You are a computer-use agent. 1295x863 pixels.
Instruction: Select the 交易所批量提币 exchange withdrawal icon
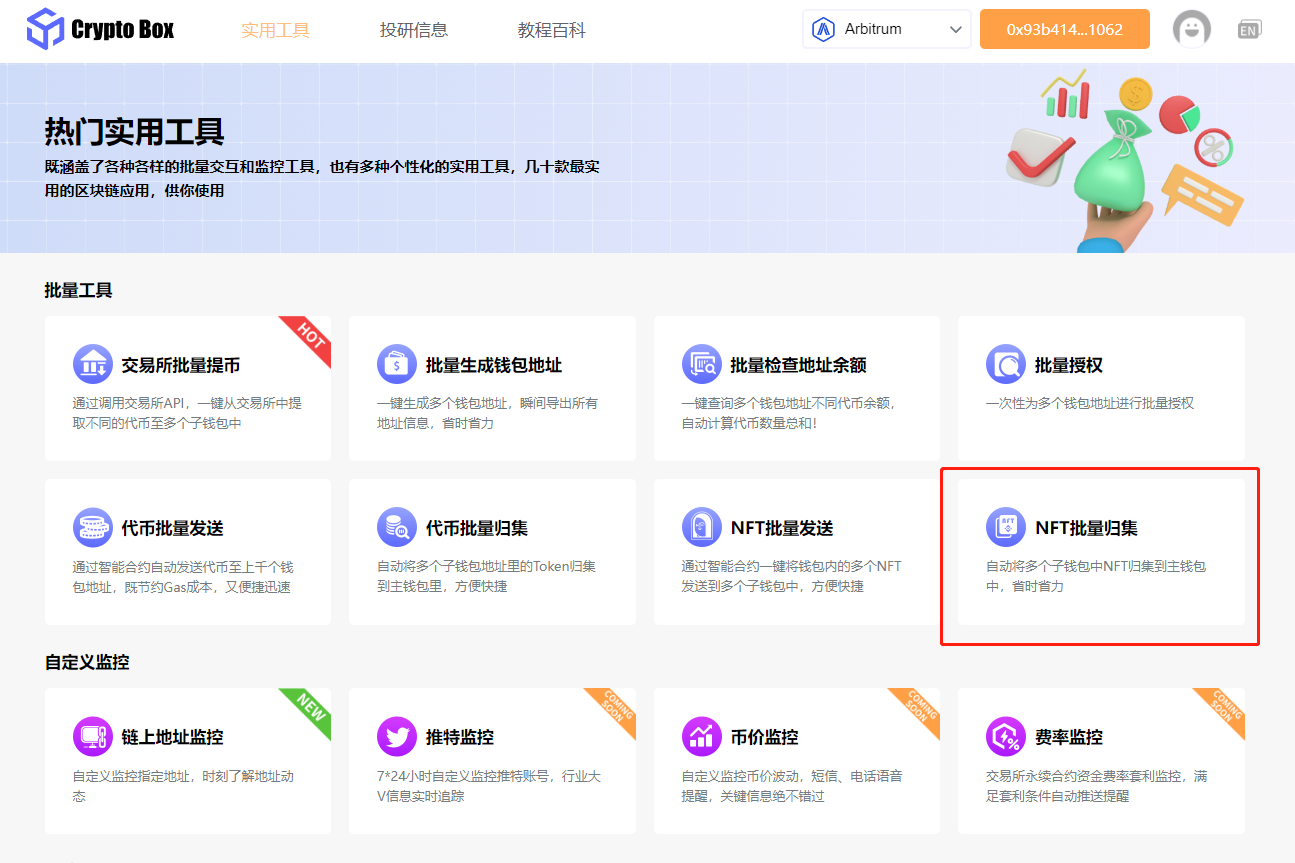[93, 365]
